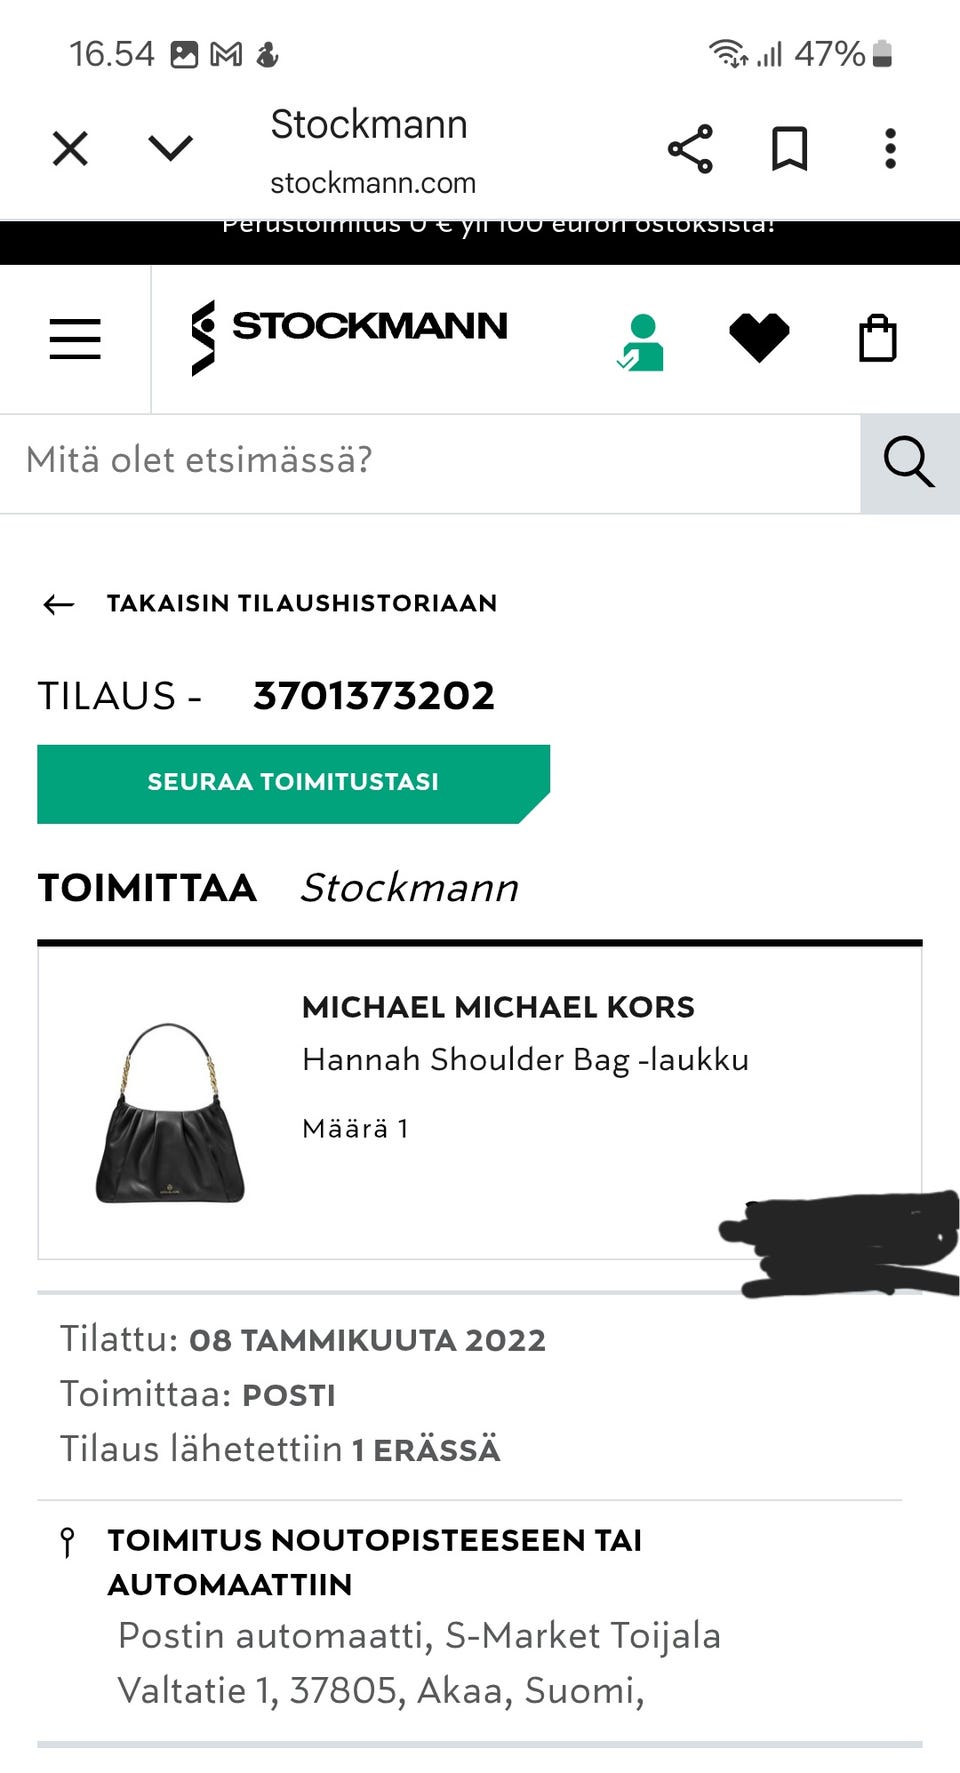
Task: Open the three-dot browser menu
Action: 889,148
